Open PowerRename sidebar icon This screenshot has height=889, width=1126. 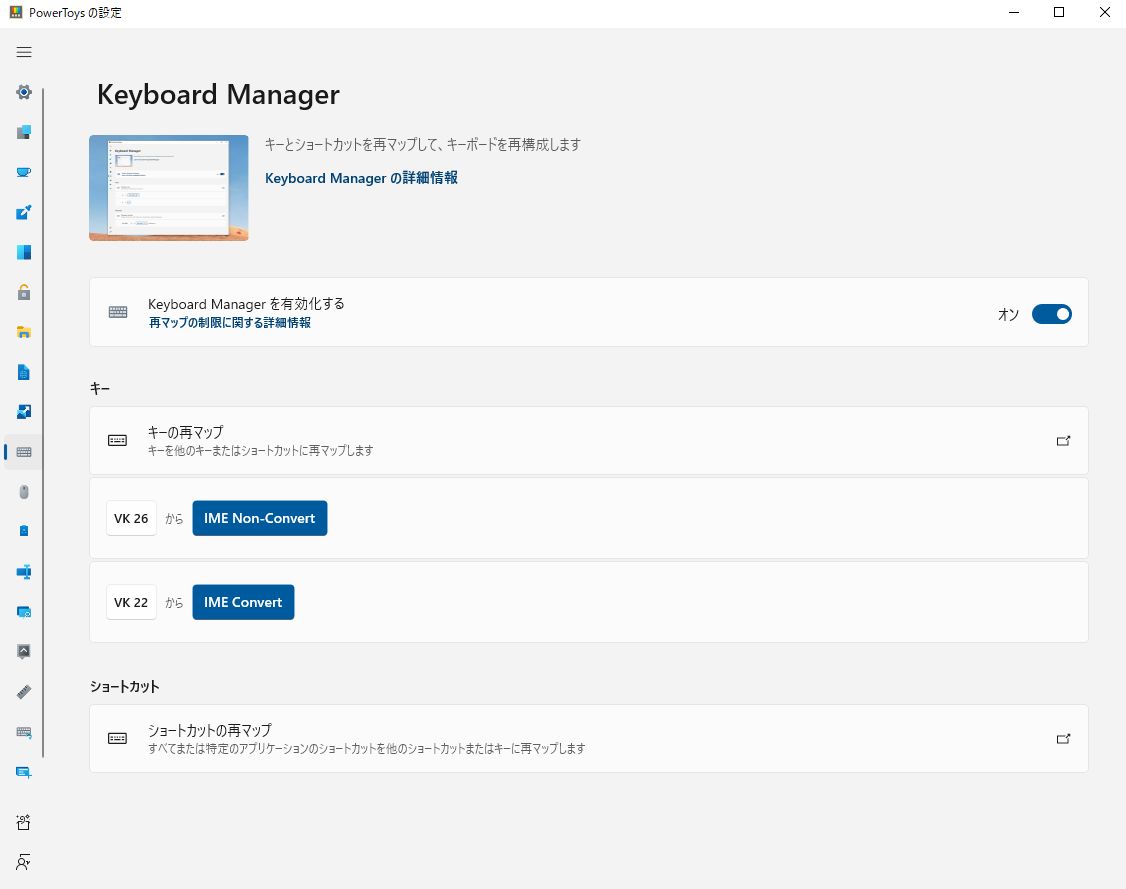click(24, 572)
